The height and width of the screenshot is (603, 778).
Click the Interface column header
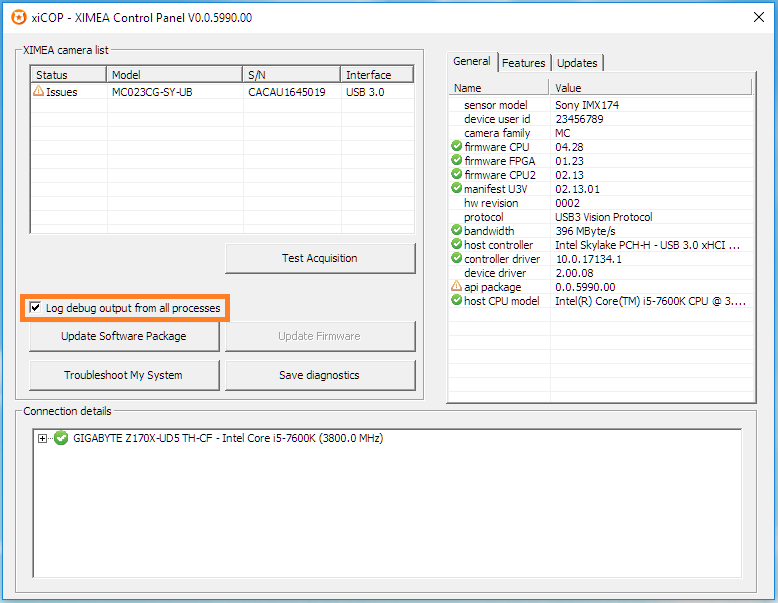pos(377,74)
